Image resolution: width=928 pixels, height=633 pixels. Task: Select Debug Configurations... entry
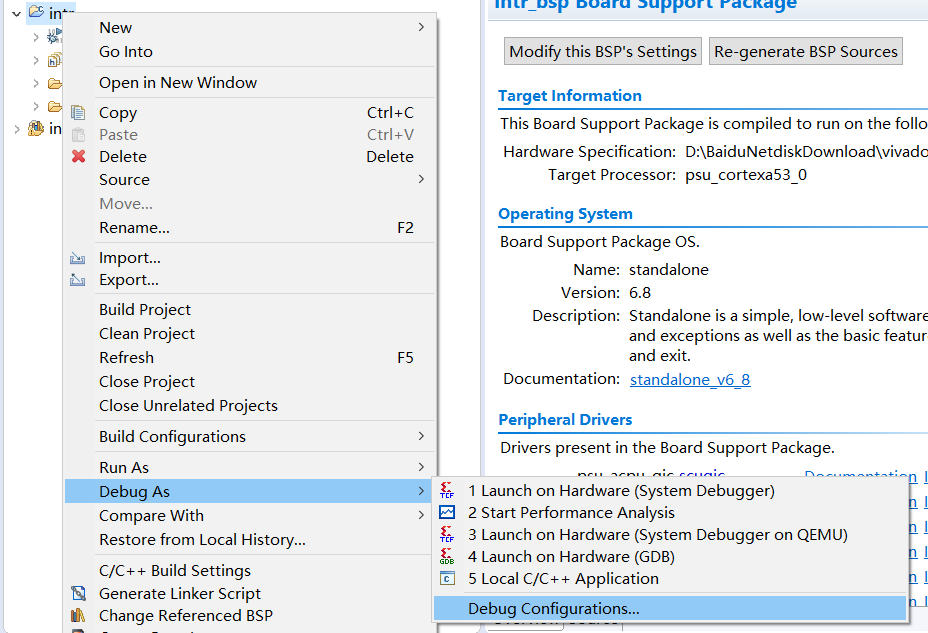(553, 608)
